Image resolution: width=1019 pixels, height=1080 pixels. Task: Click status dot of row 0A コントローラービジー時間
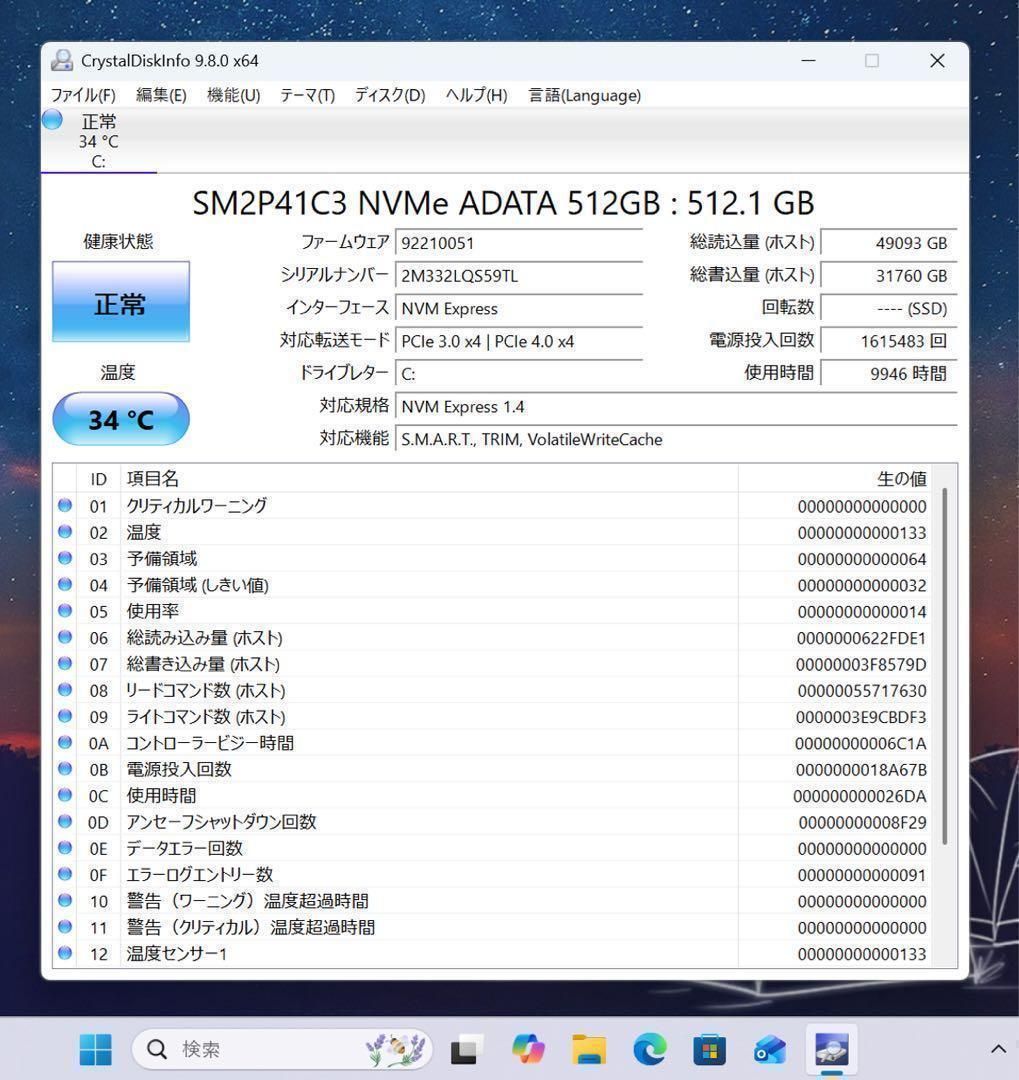[65, 742]
